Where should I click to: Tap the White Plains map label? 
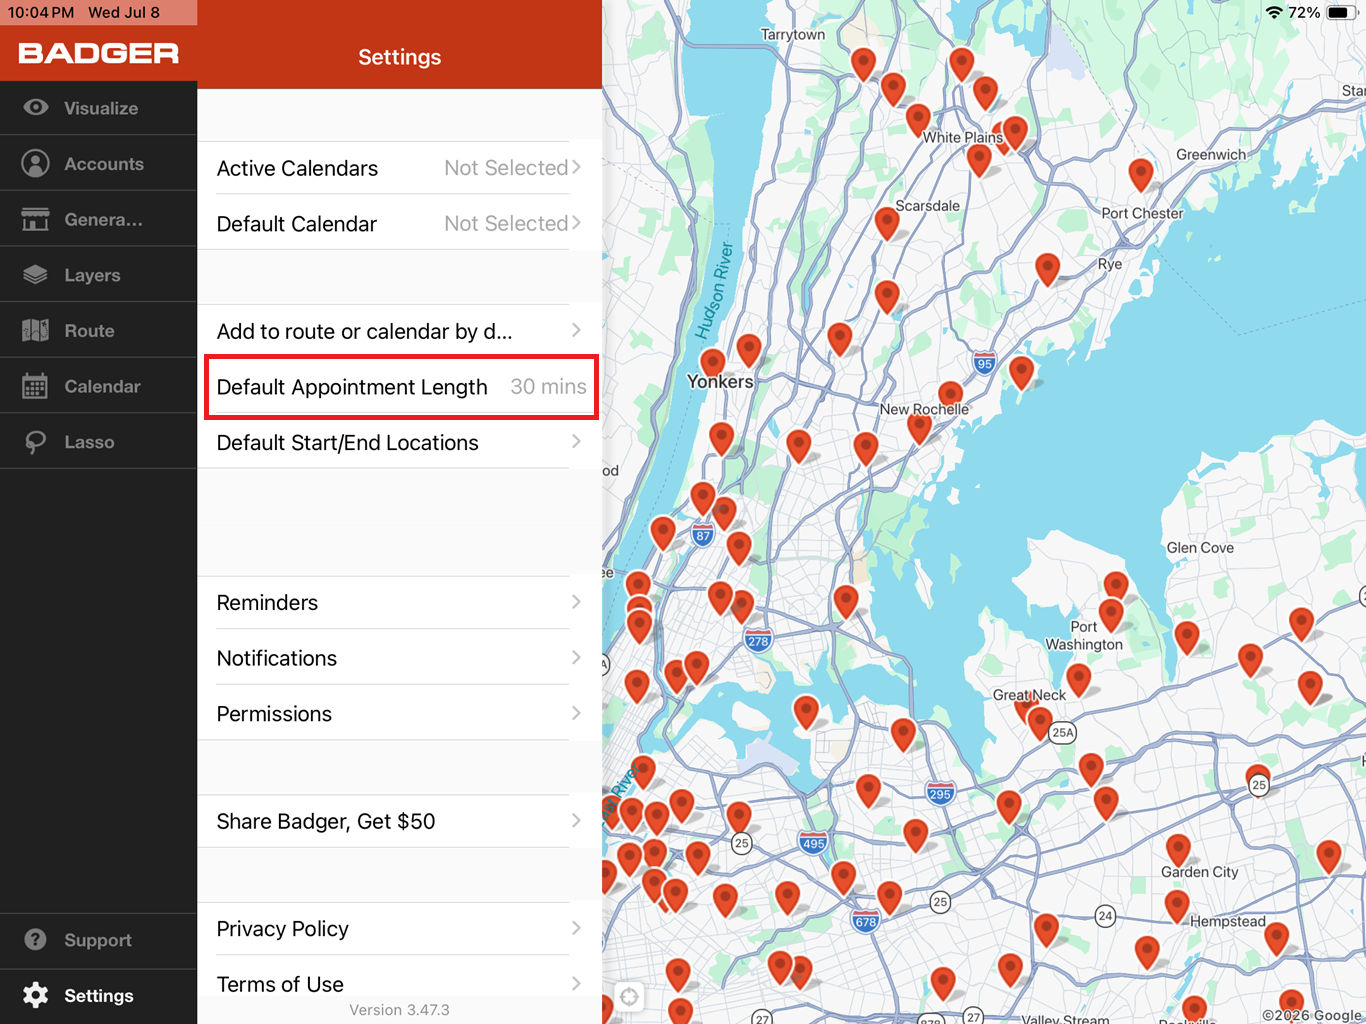point(962,137)
